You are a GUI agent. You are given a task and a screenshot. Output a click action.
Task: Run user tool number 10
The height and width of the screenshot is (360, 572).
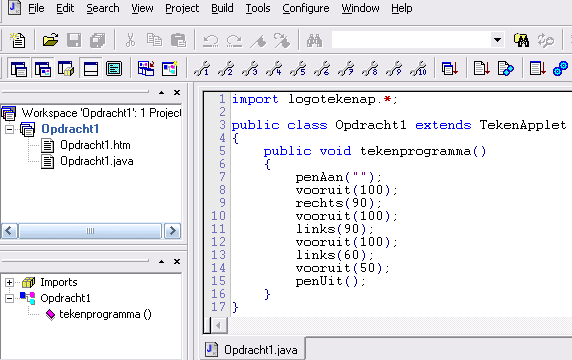[x=418, y=68]
